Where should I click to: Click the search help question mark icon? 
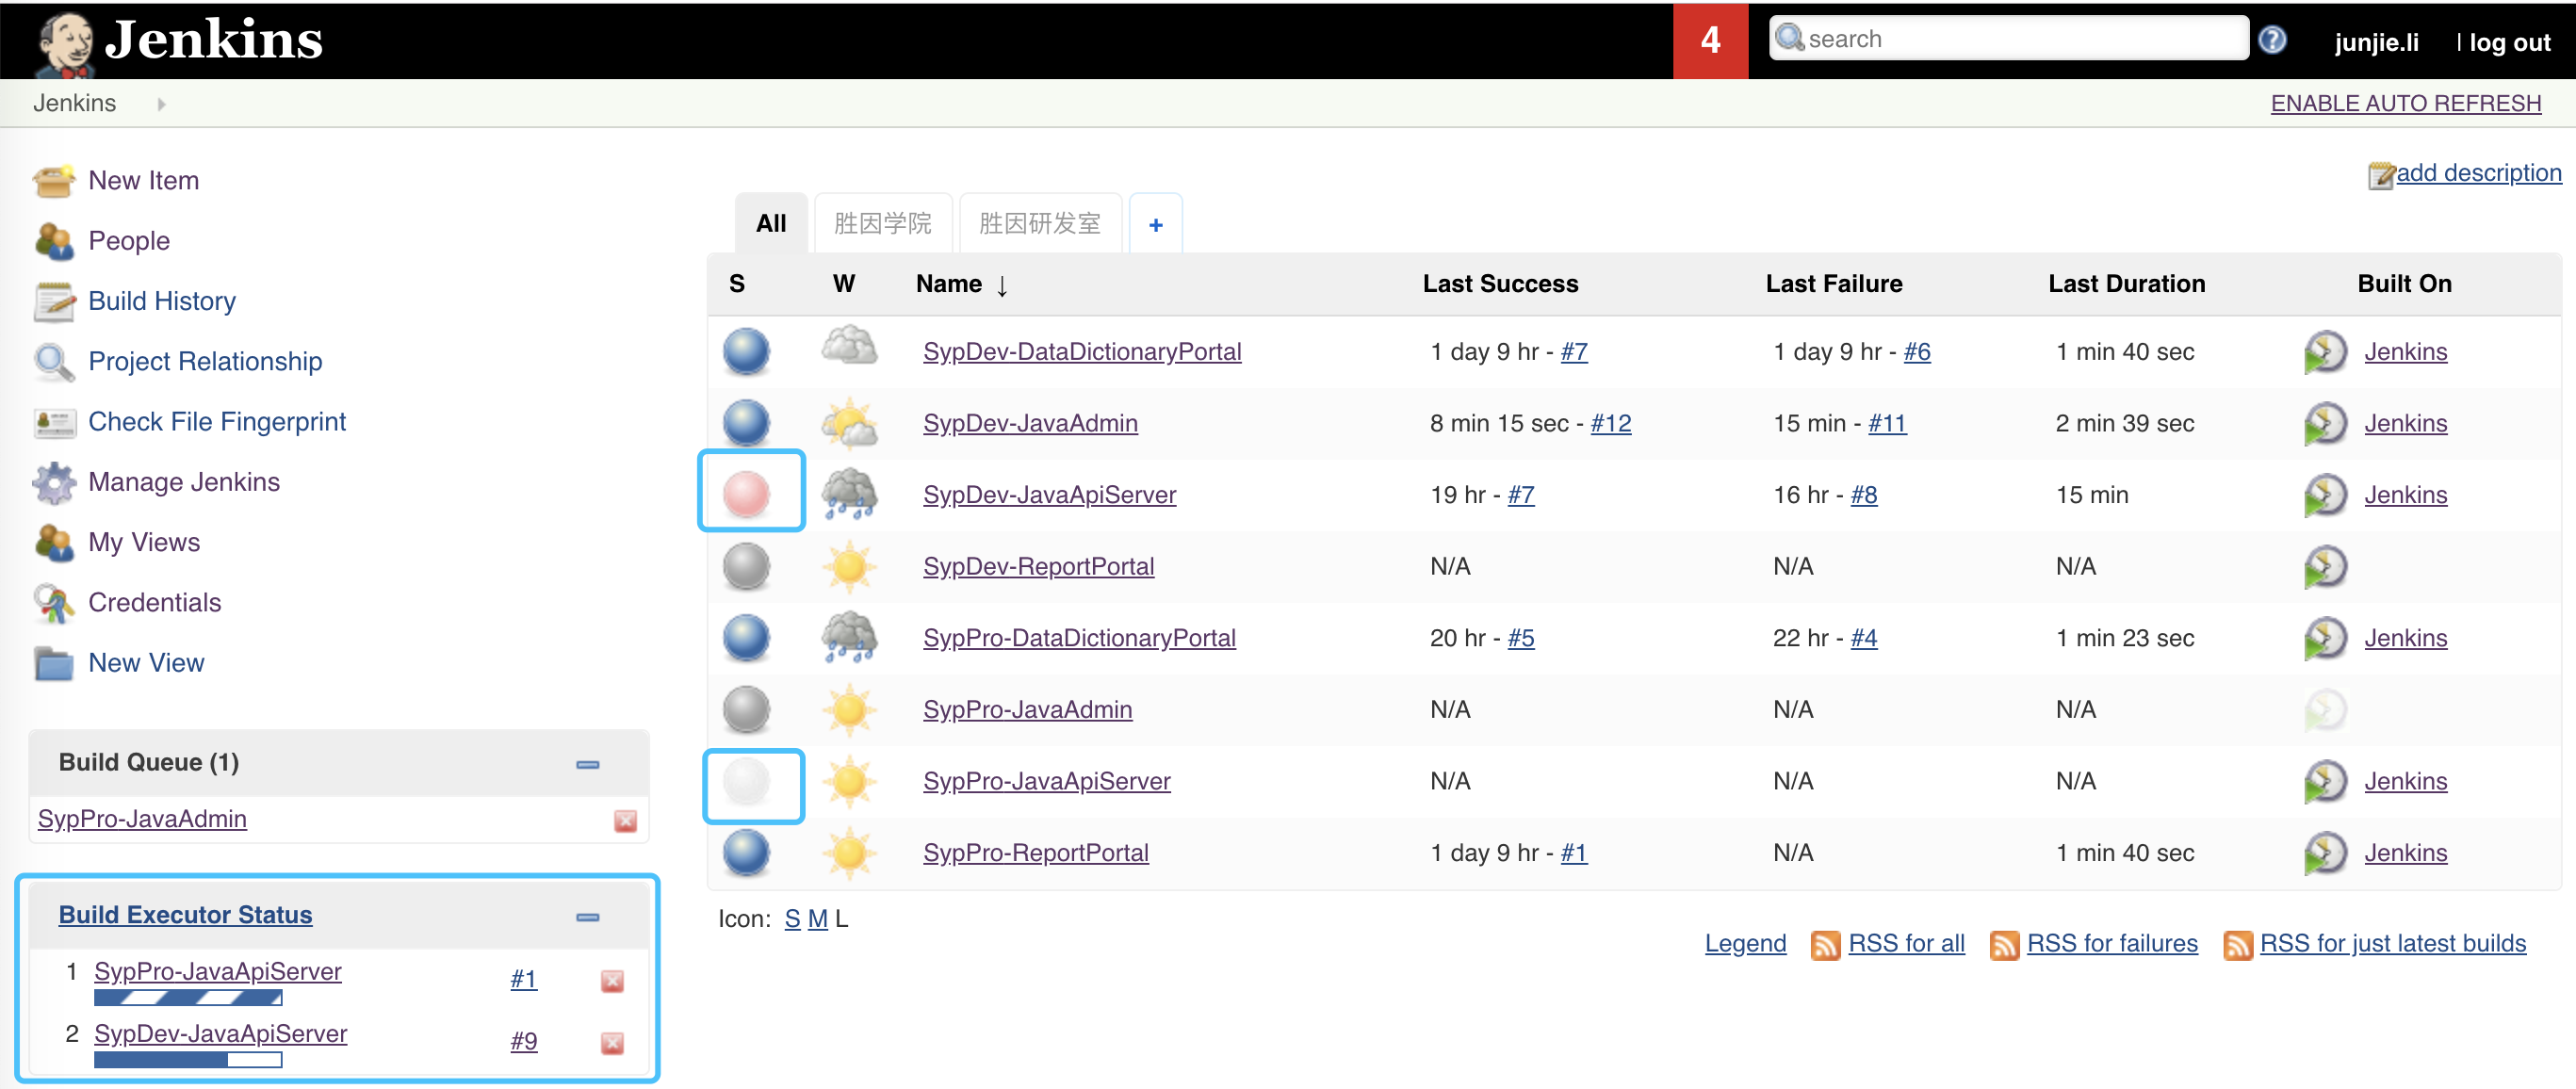[2272, 40]
